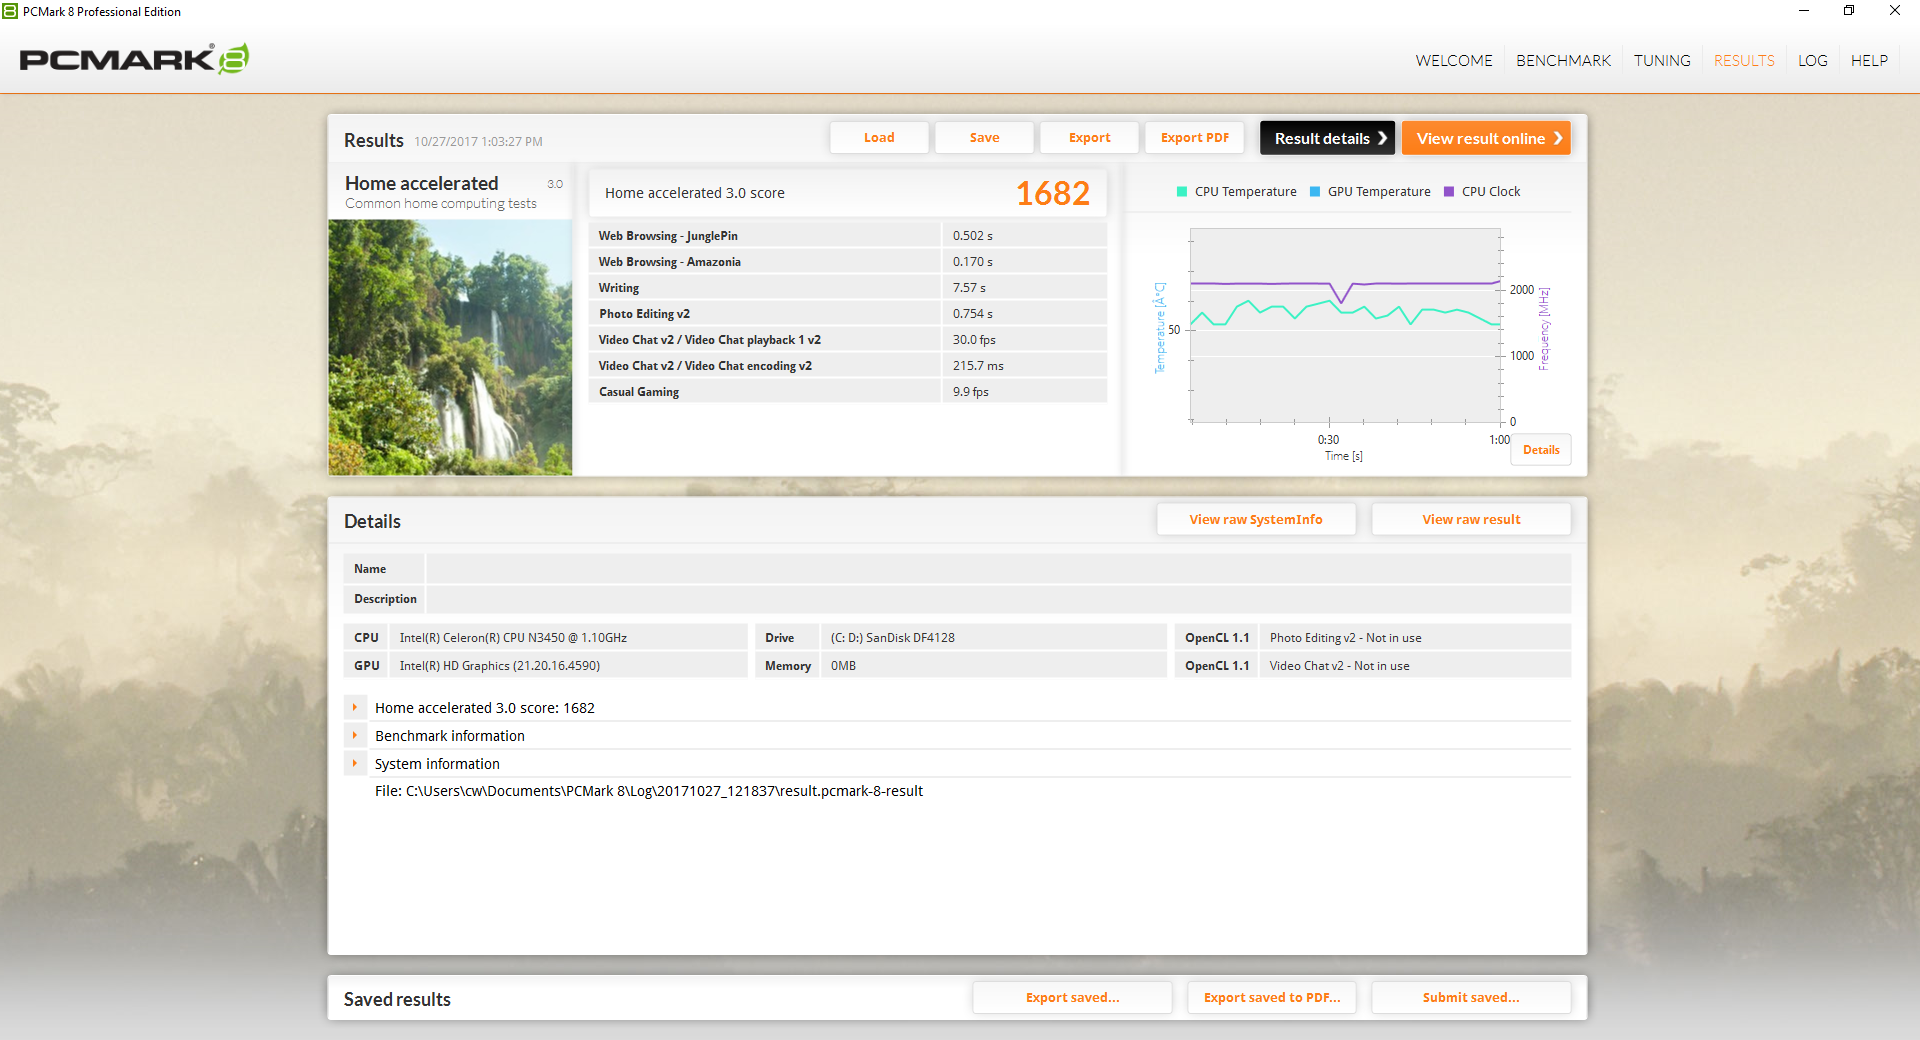
Task: Export the result as PDF
Action: [1194, 138]
